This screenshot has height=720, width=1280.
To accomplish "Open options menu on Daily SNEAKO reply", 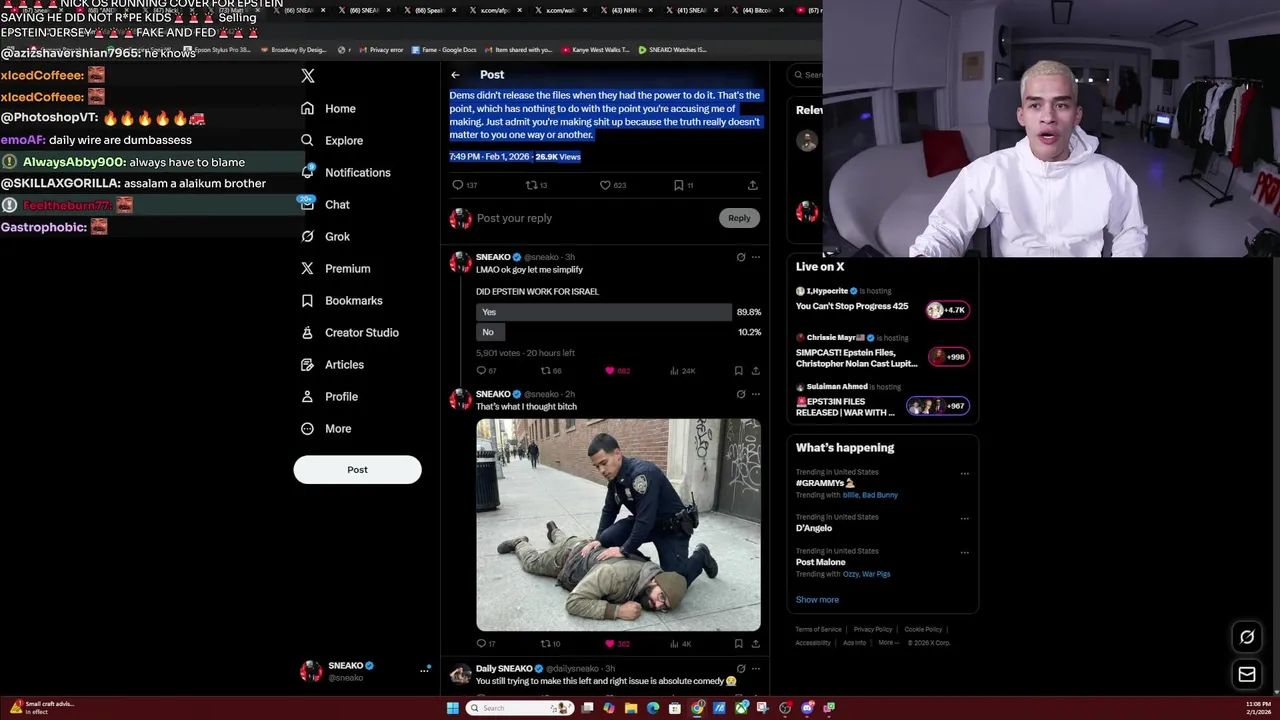I will [x=755, y=668].
